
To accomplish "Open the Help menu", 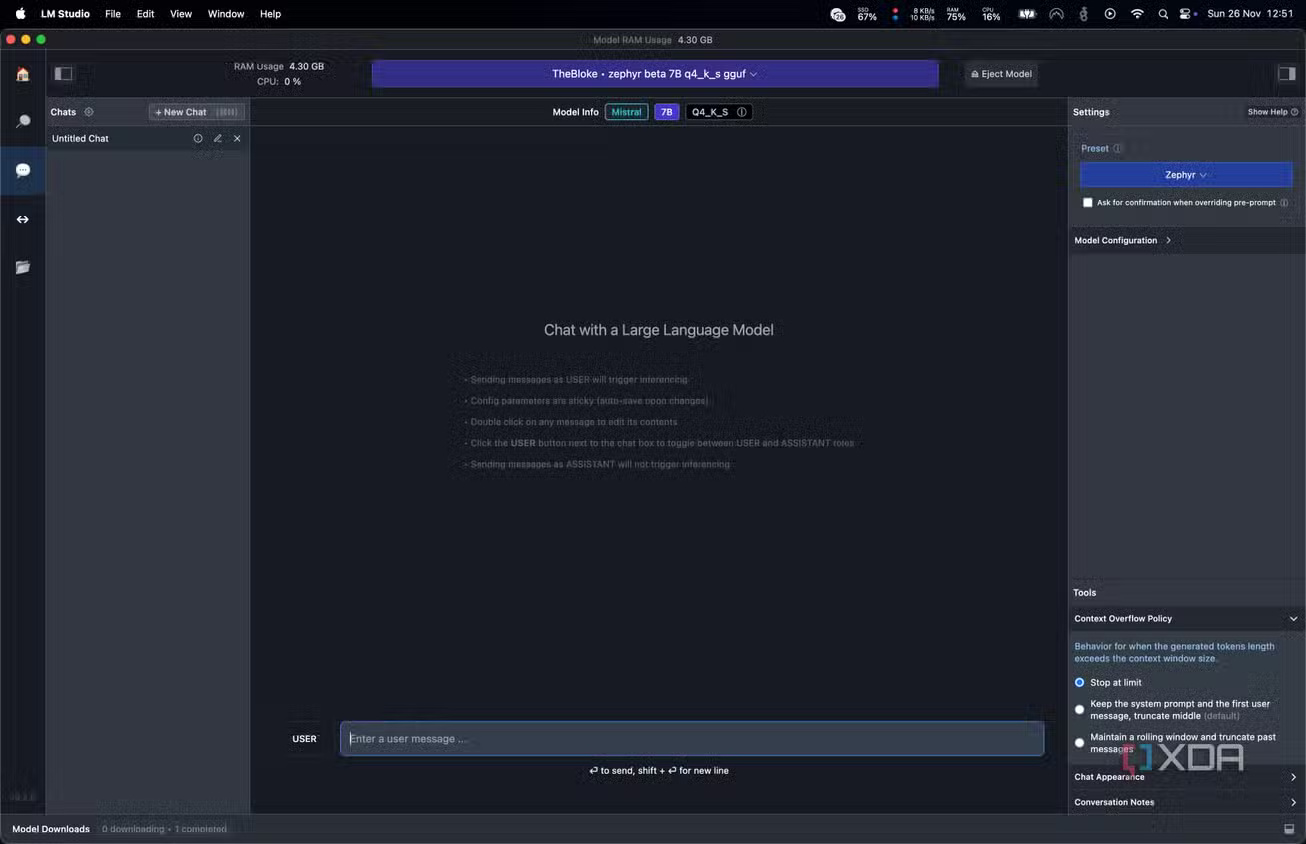I will click(270, 14).
